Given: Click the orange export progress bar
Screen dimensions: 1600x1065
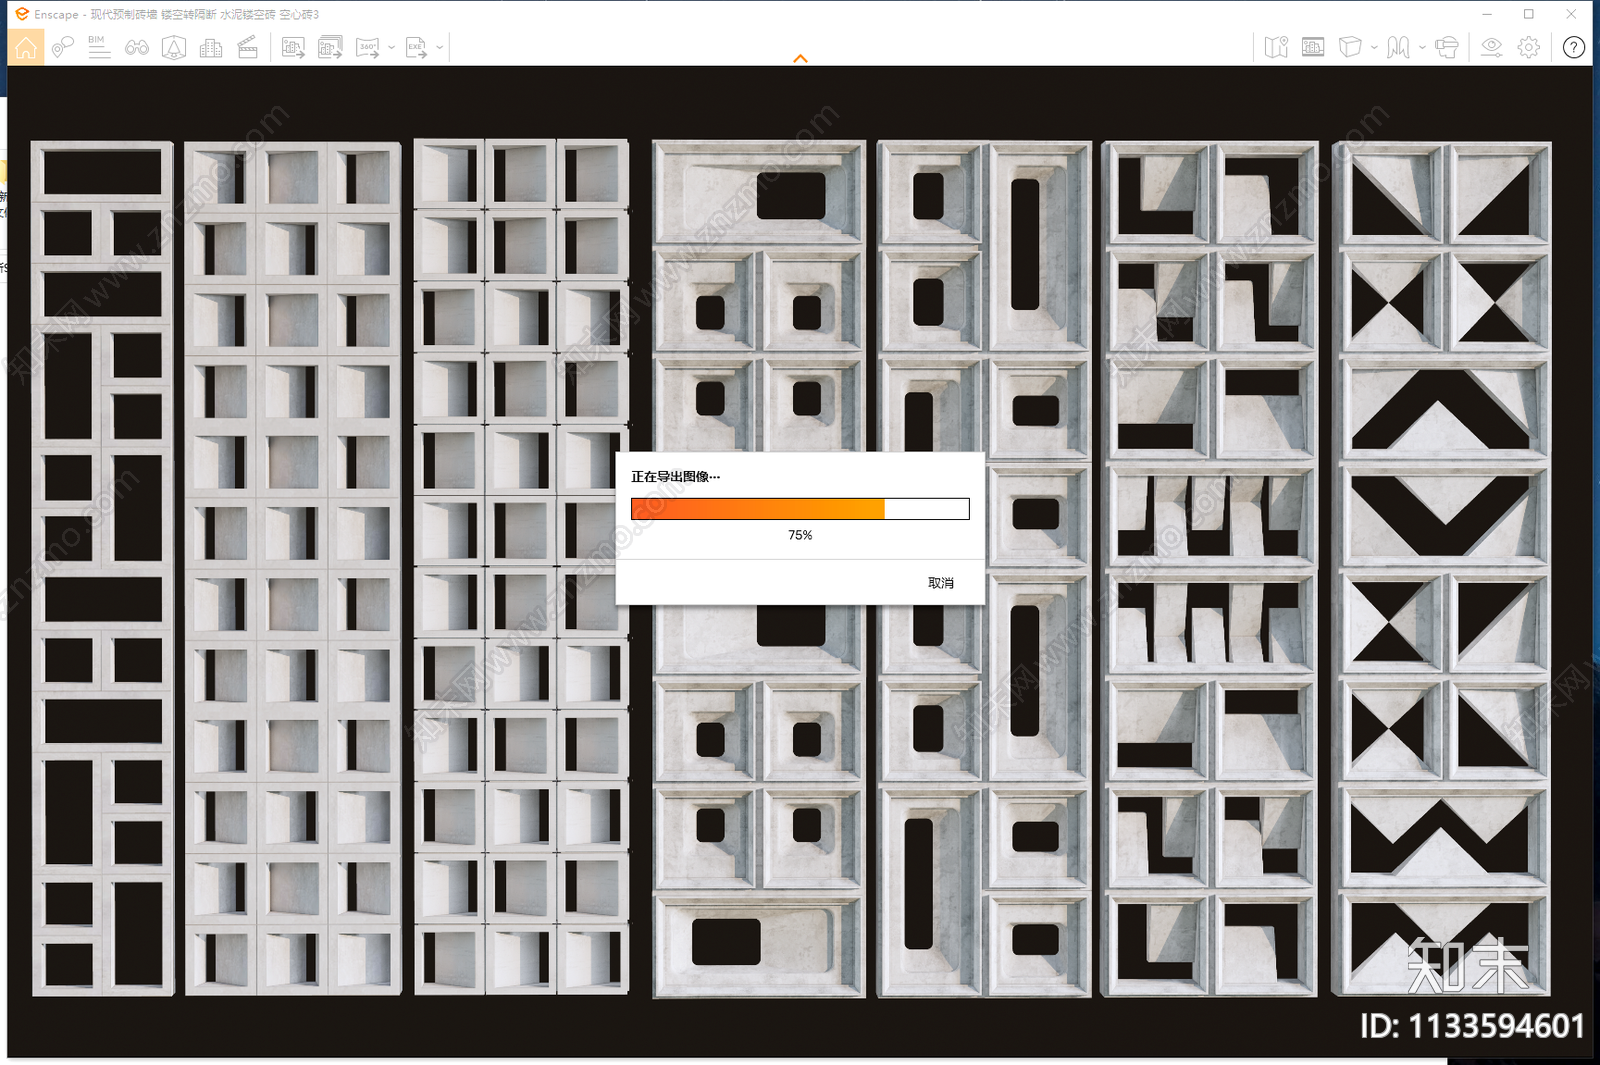Looking at the screenshot, I should click(x=800, y=509).
